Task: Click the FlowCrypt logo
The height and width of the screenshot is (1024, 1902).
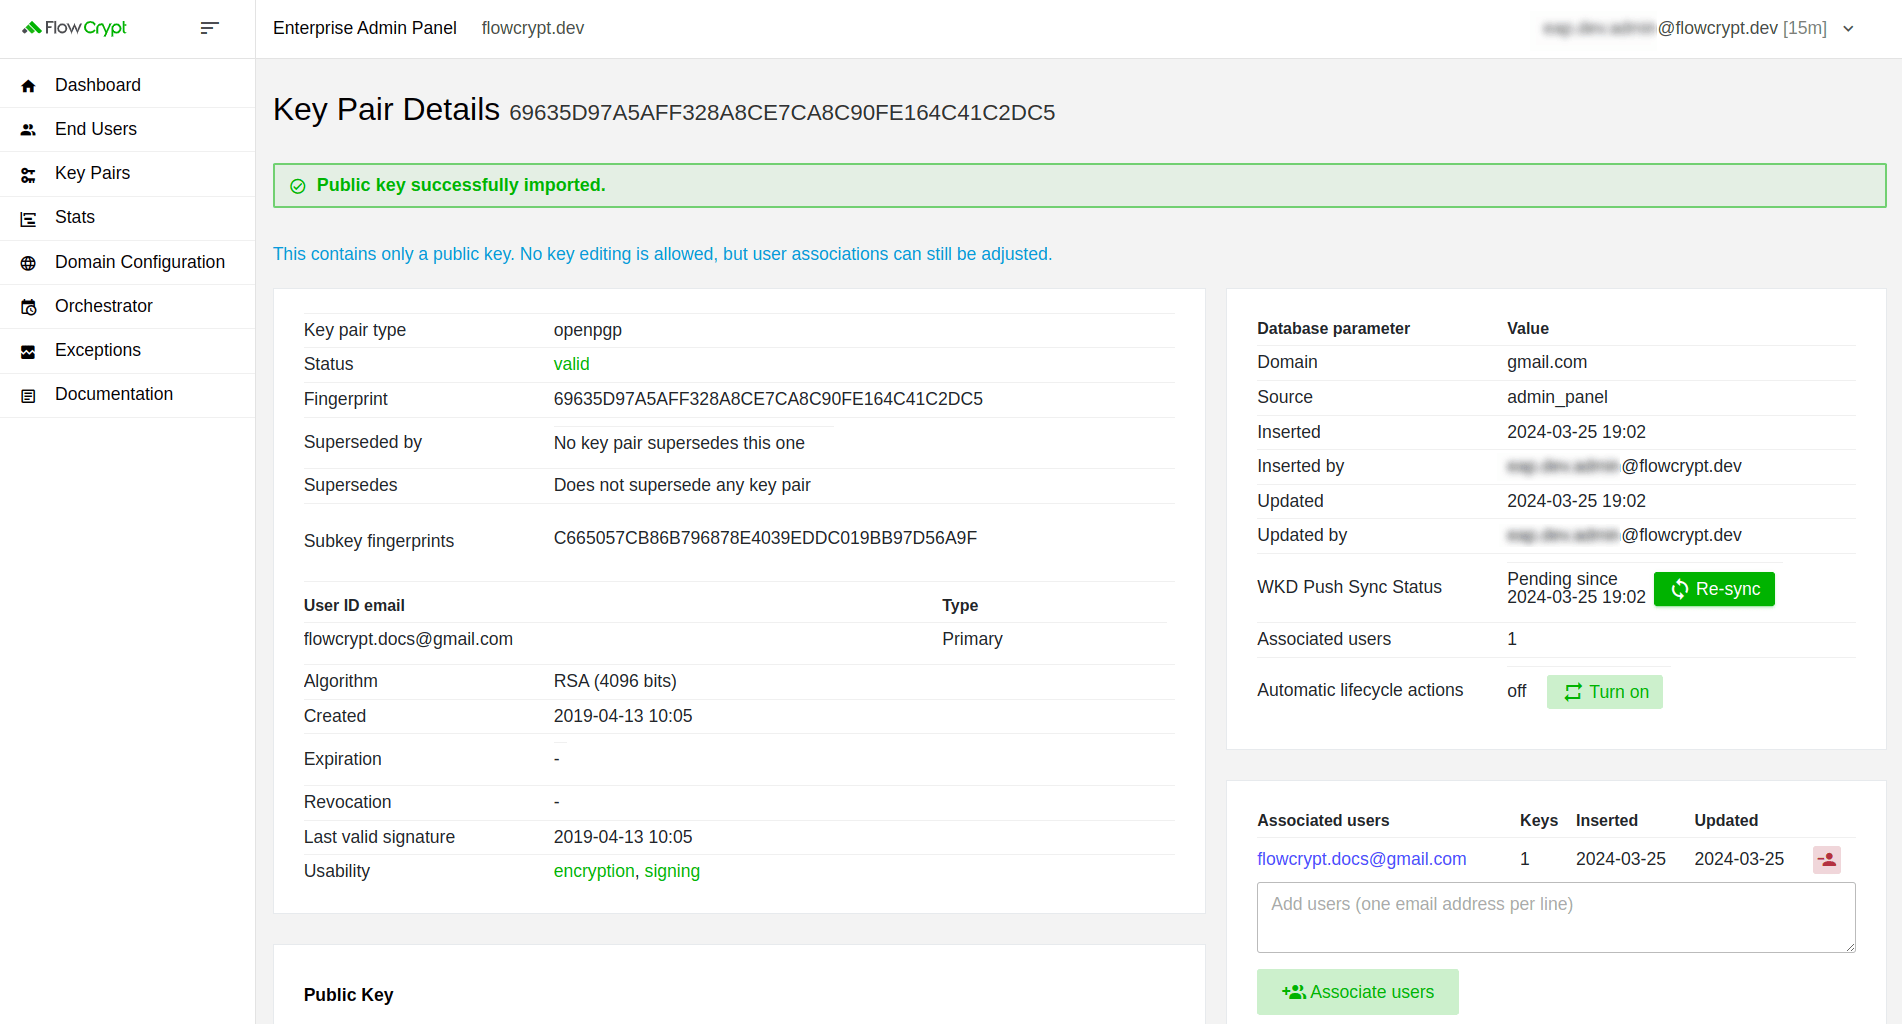Action: 75,28
